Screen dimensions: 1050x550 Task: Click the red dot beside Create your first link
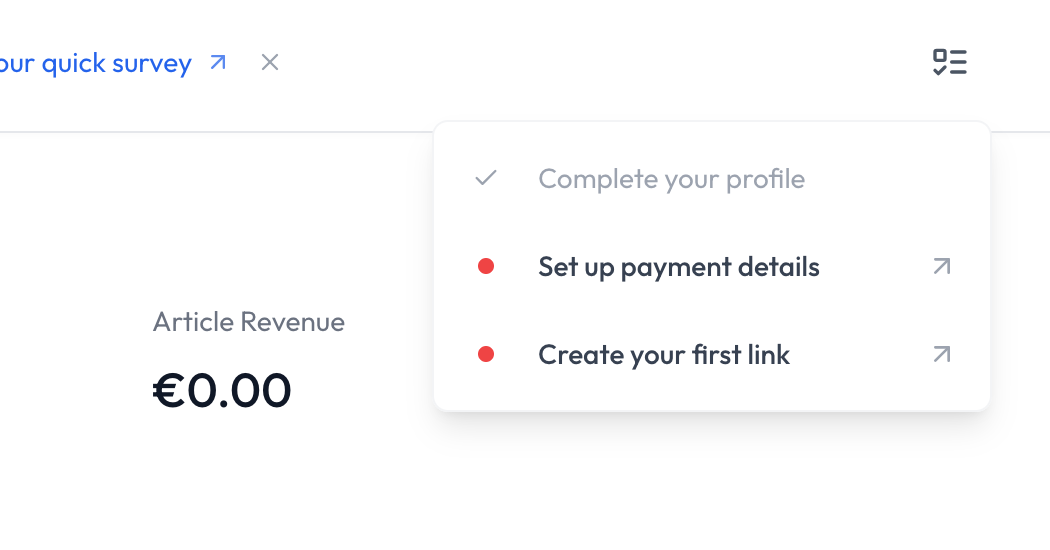click(x=485, y=354)
